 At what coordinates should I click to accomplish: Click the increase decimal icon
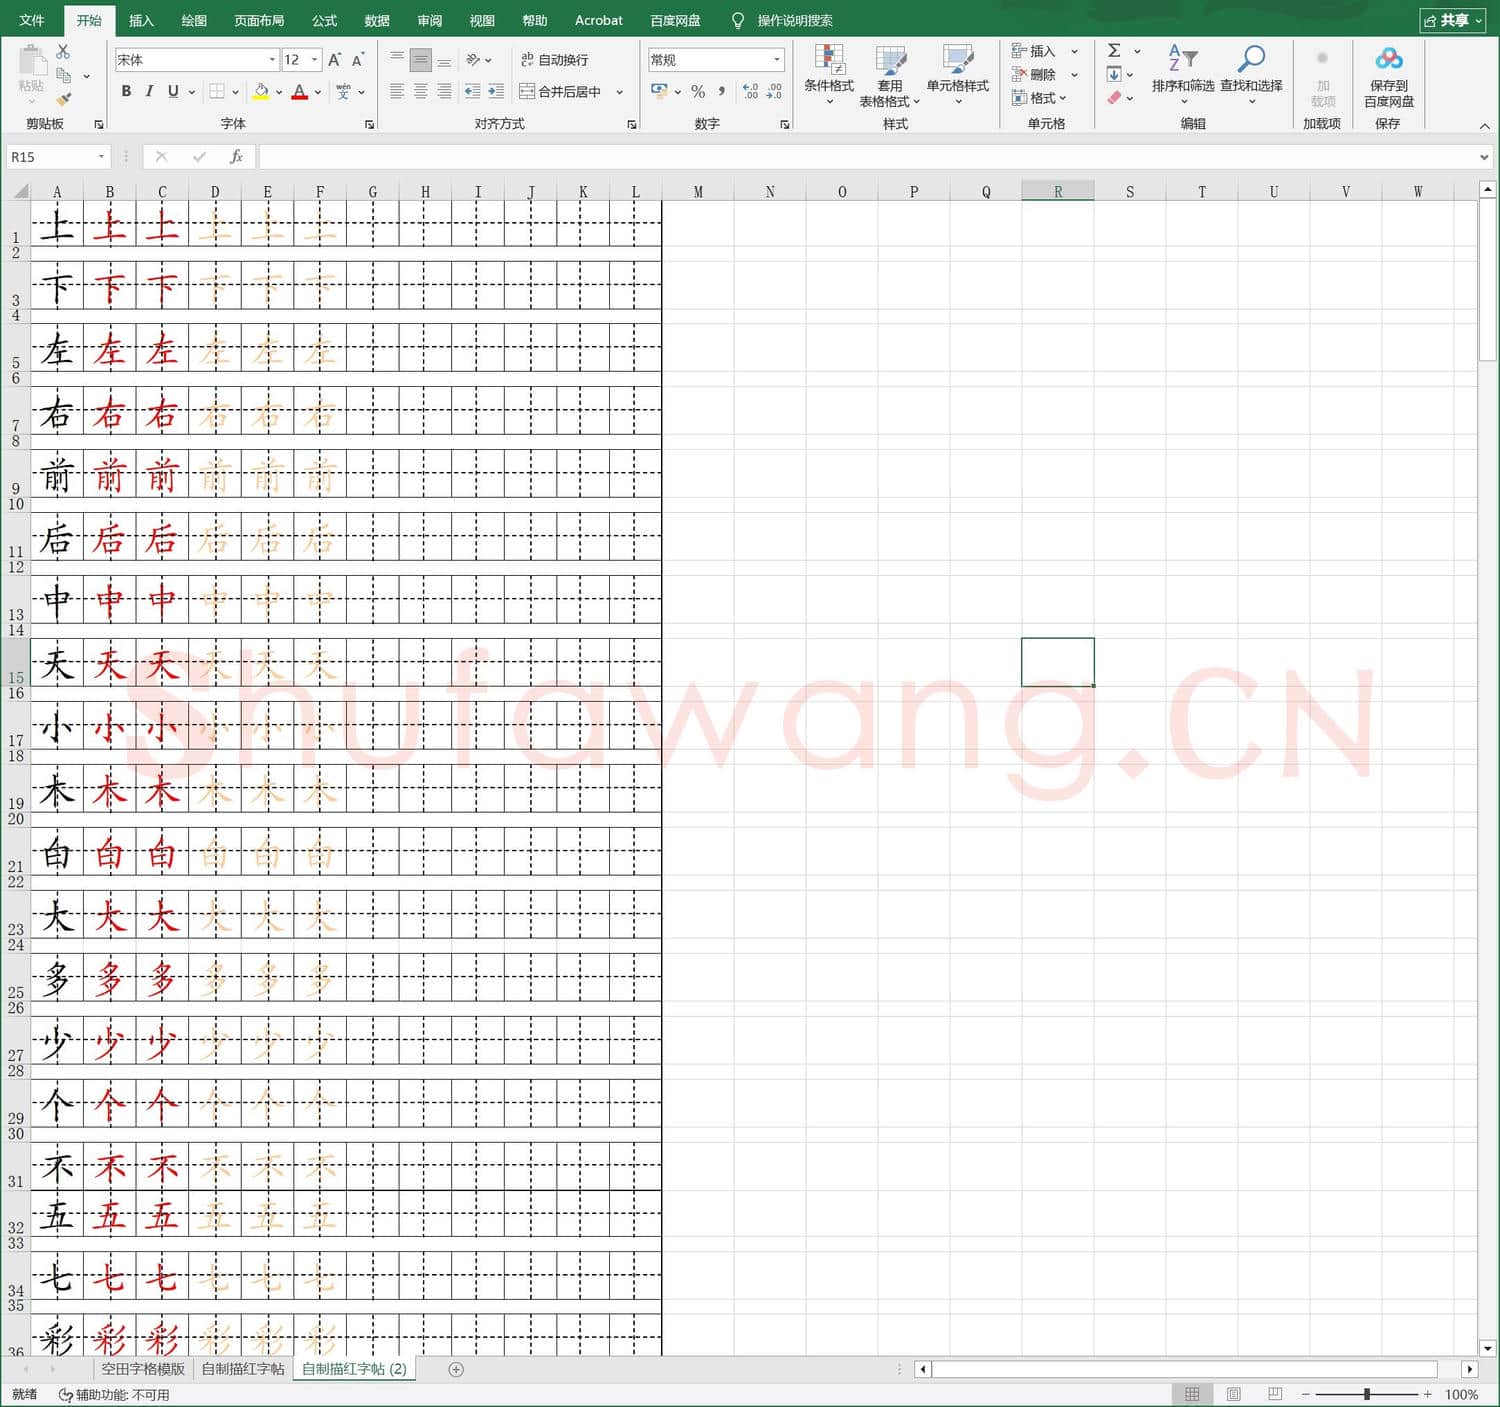click(x=751, y=91)
